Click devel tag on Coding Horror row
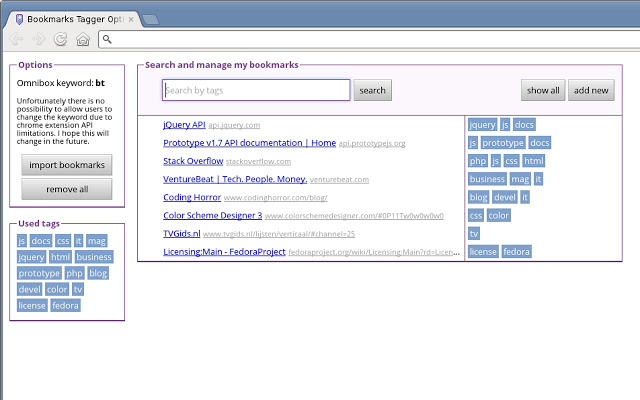 (x=504, y=197)
